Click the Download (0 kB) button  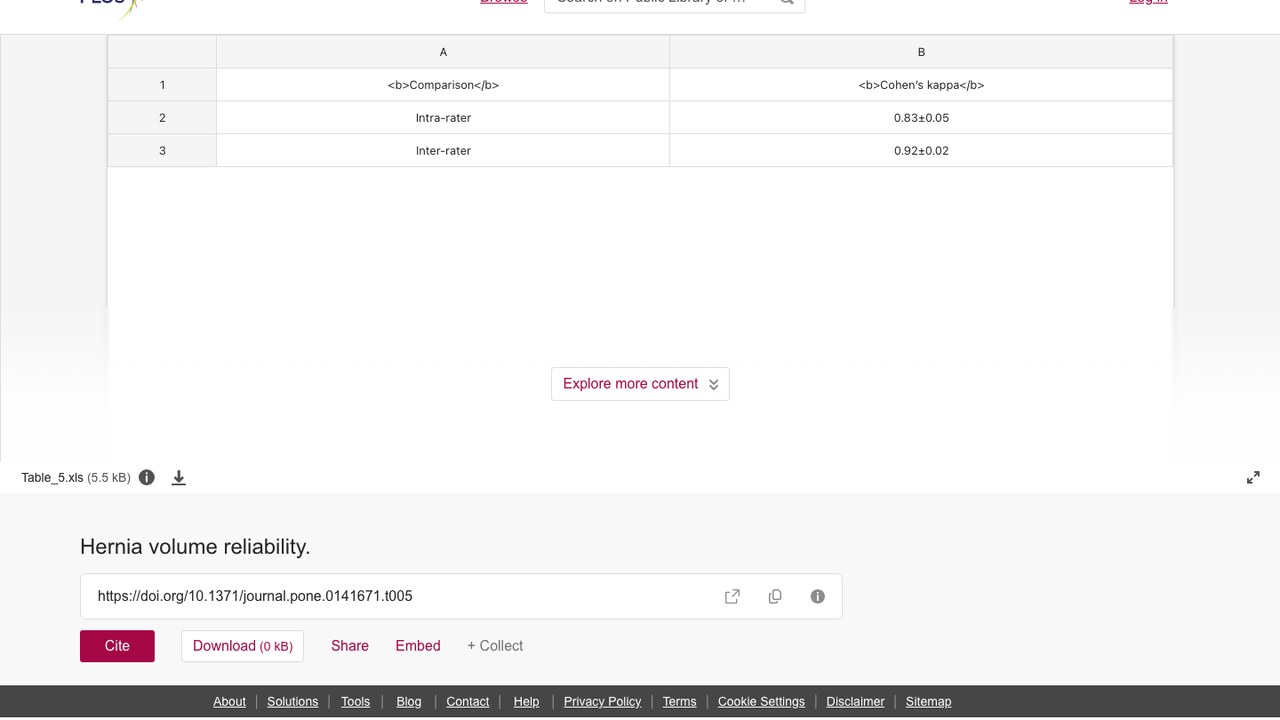(x=242, y=646)
